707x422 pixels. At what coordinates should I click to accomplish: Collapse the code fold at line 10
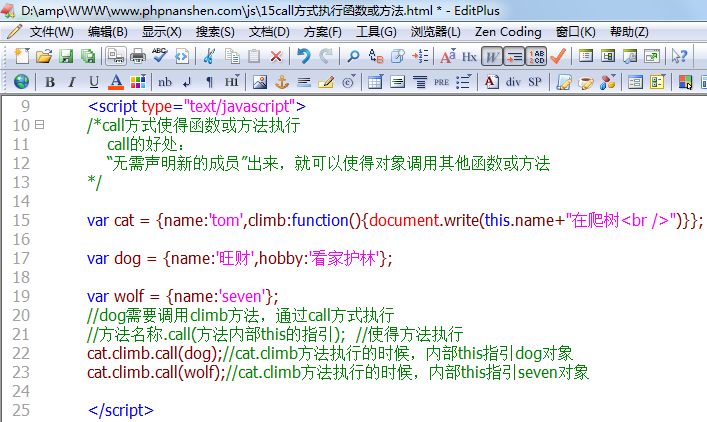point(40,125)
